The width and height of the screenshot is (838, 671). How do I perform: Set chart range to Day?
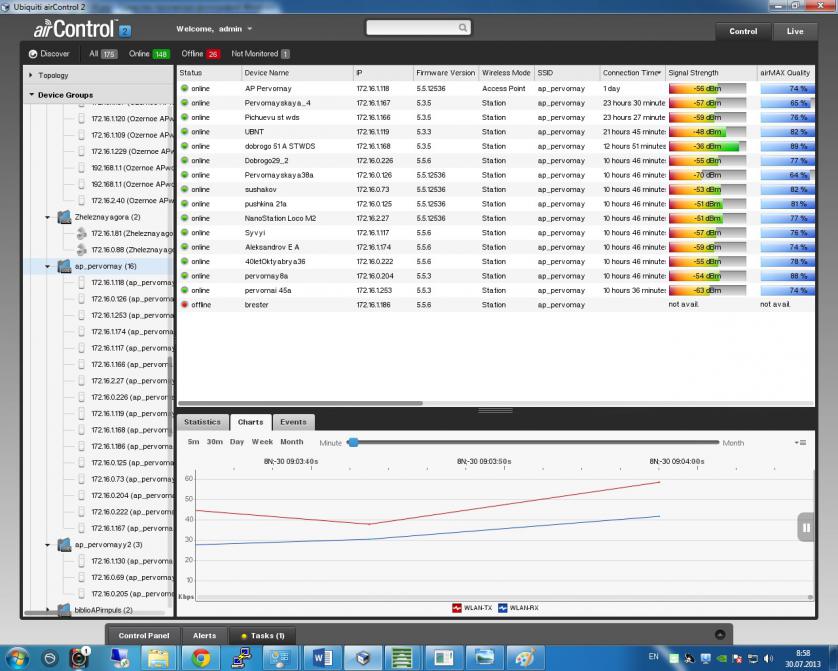tap(237, 442)
